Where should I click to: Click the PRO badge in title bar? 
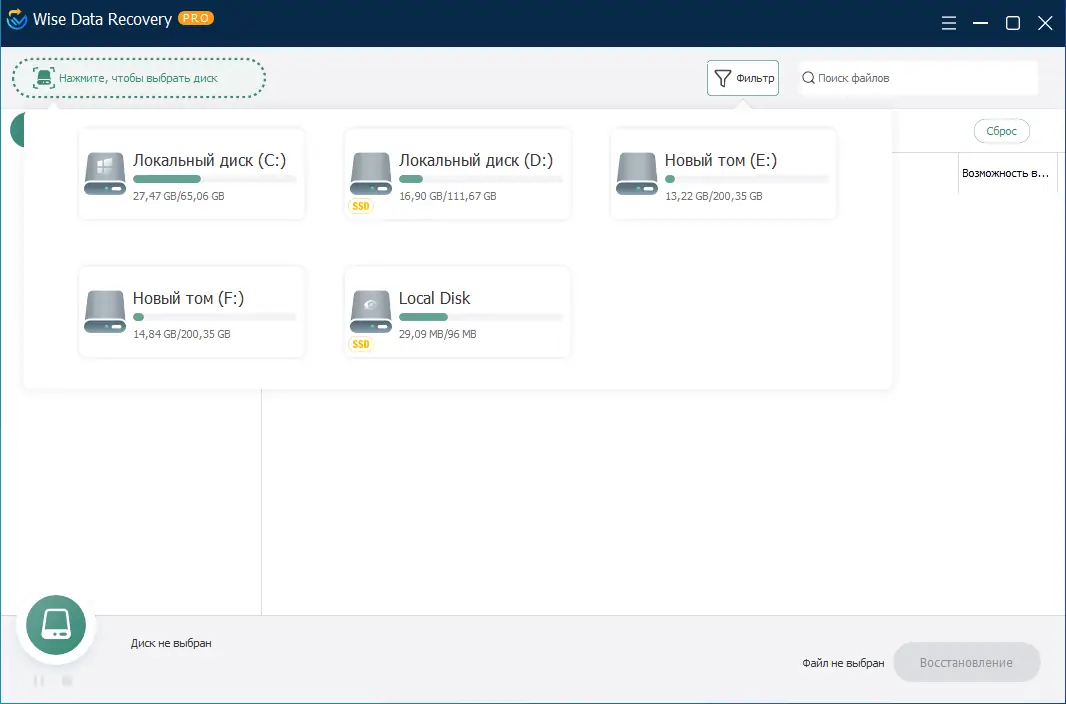point(196,18)
